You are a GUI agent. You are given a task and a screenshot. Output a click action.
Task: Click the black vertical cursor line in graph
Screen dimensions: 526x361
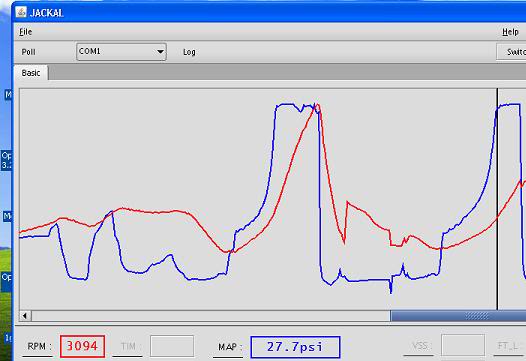497,199
